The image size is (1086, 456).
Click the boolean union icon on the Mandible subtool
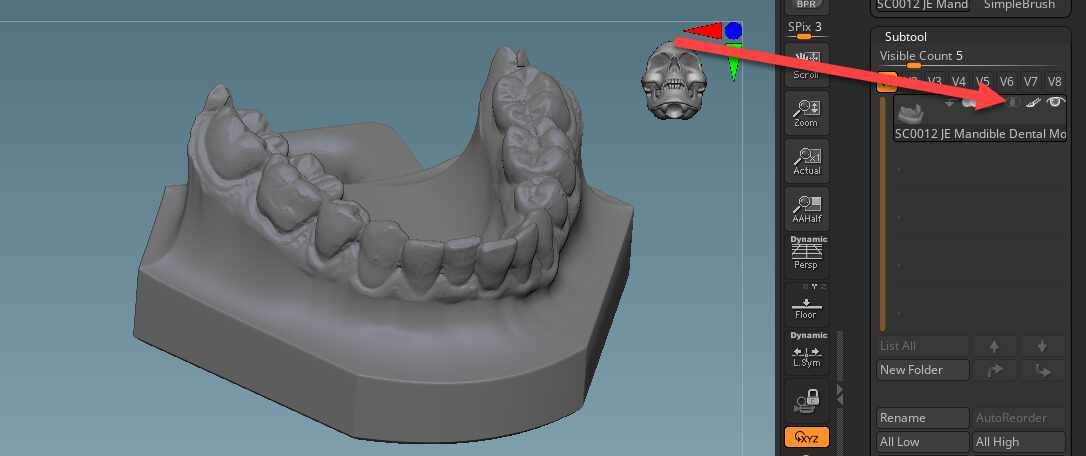(968, 102)
